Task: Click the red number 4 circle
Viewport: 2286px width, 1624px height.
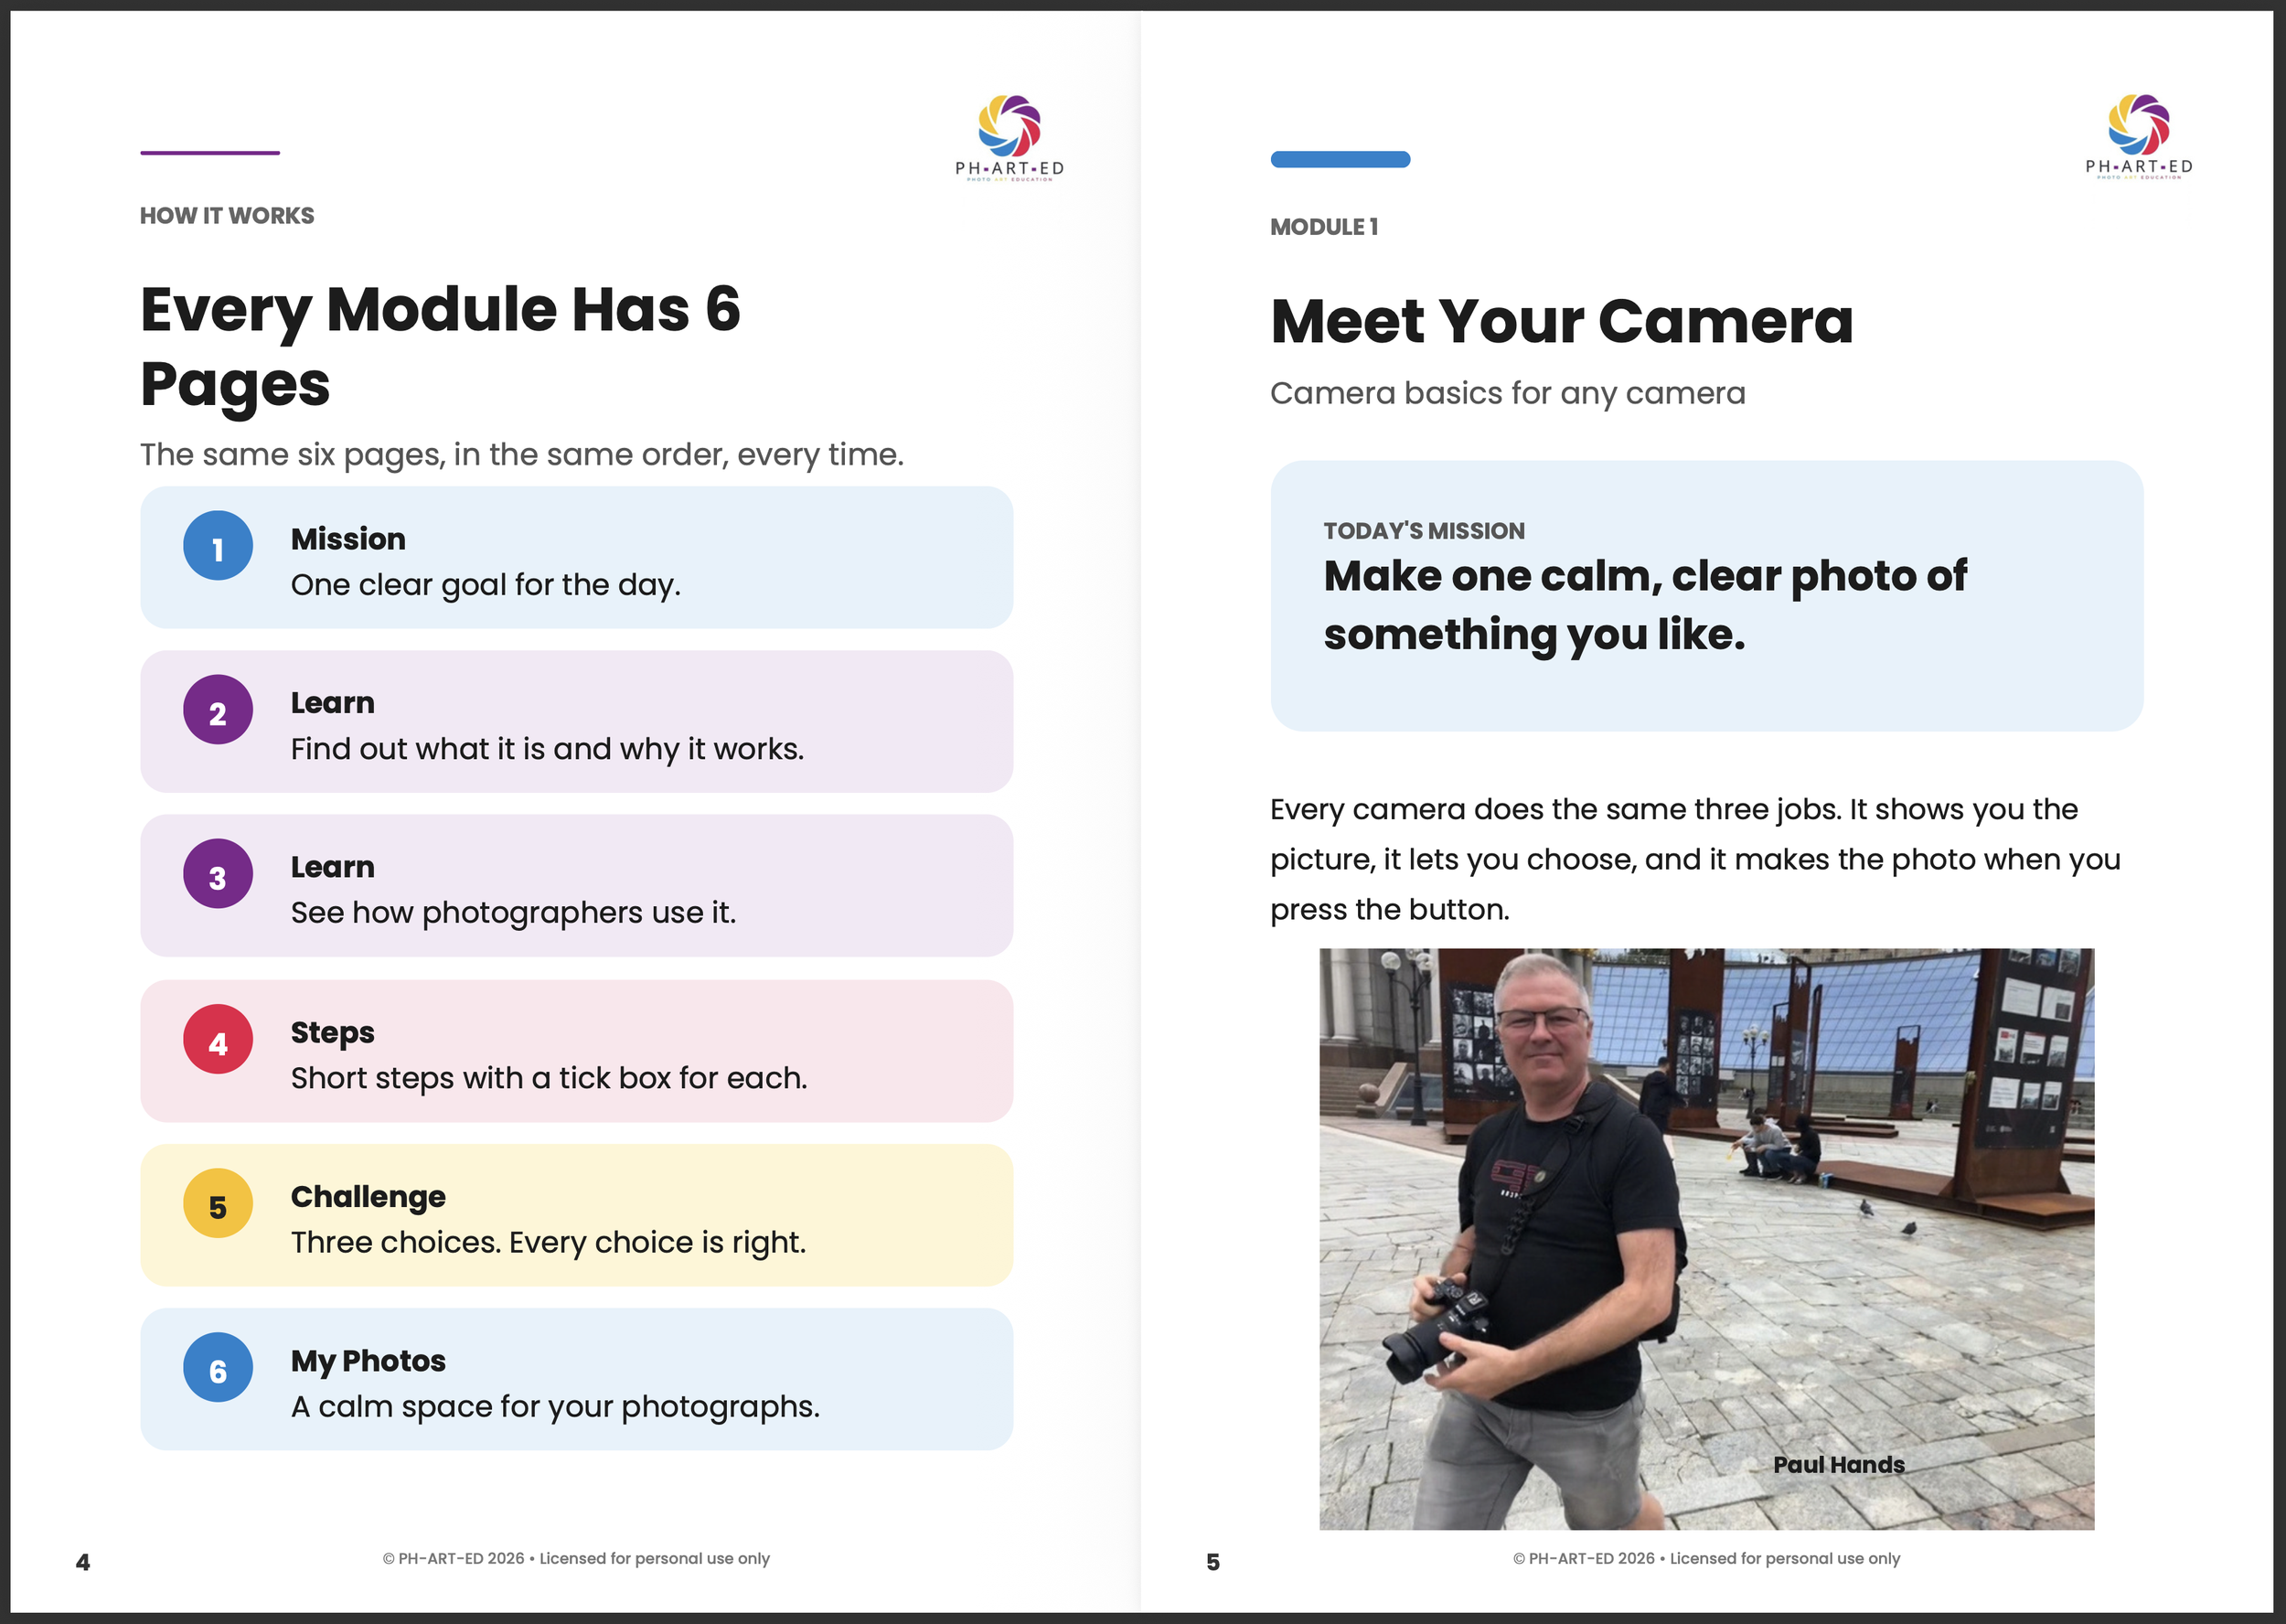Action: [x=218, y=1040]
